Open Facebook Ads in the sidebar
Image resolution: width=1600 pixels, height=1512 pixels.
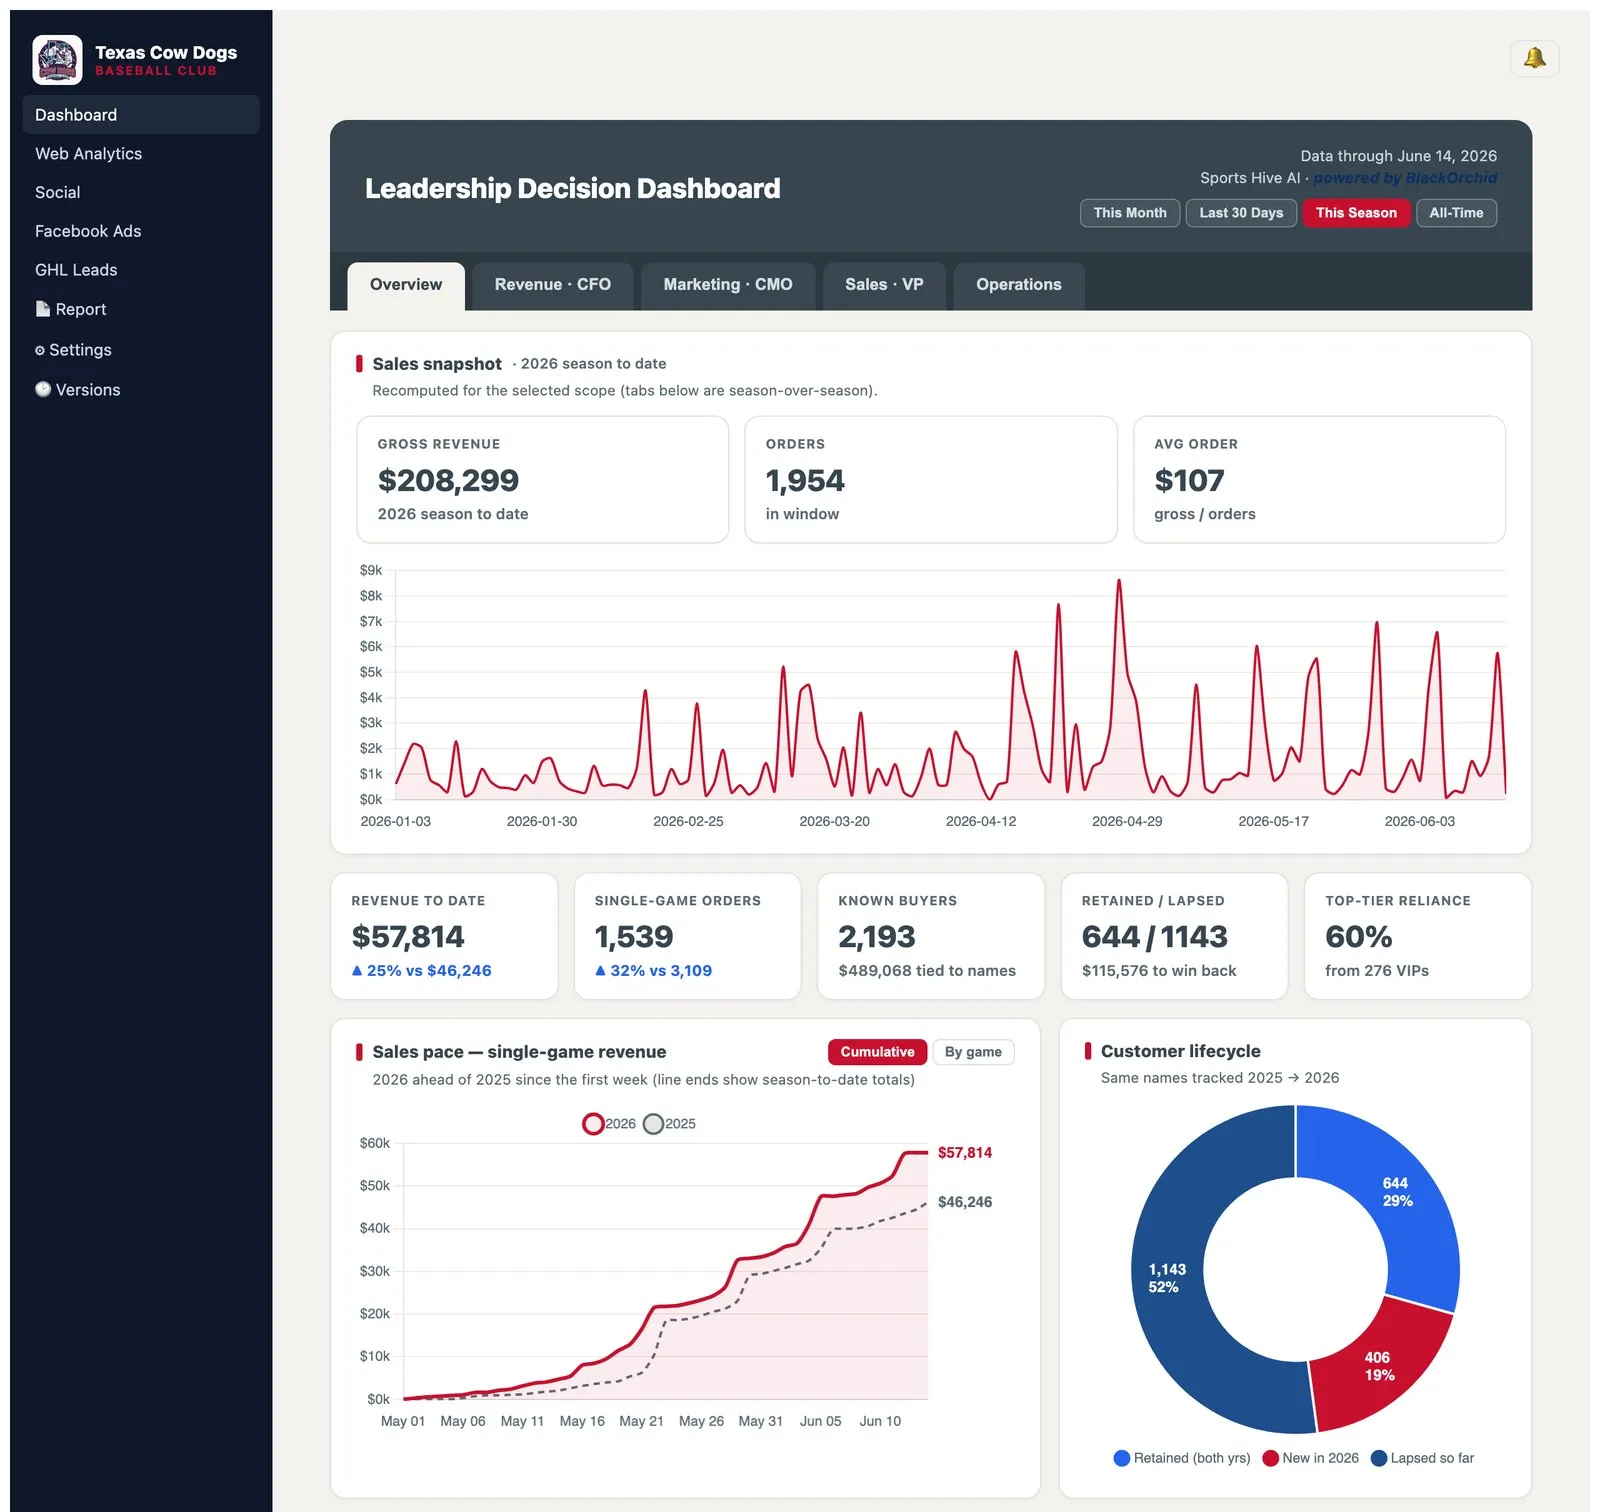click(x=141, y=231)
